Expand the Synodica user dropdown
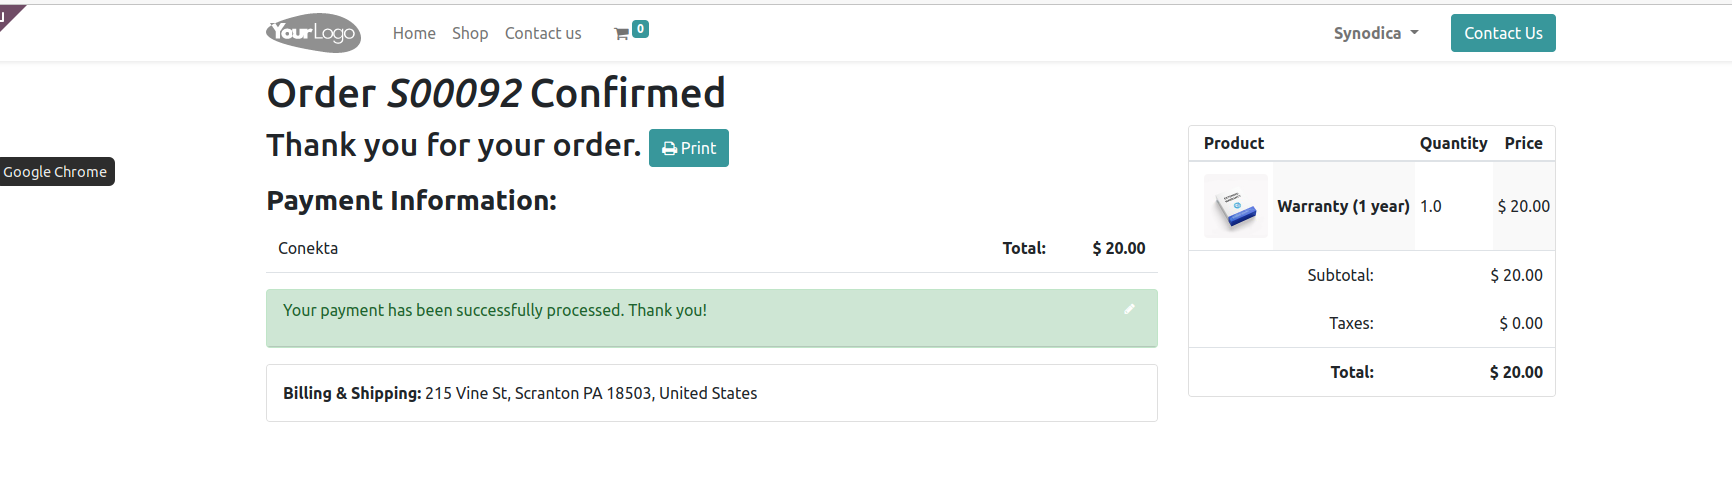The image size is (1732, 479). click(x=1376, y=33)
